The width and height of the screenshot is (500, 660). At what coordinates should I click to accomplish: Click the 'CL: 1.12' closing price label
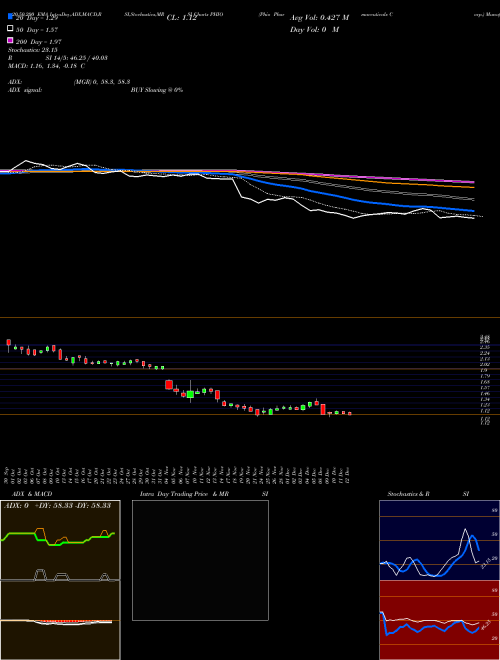182,18
